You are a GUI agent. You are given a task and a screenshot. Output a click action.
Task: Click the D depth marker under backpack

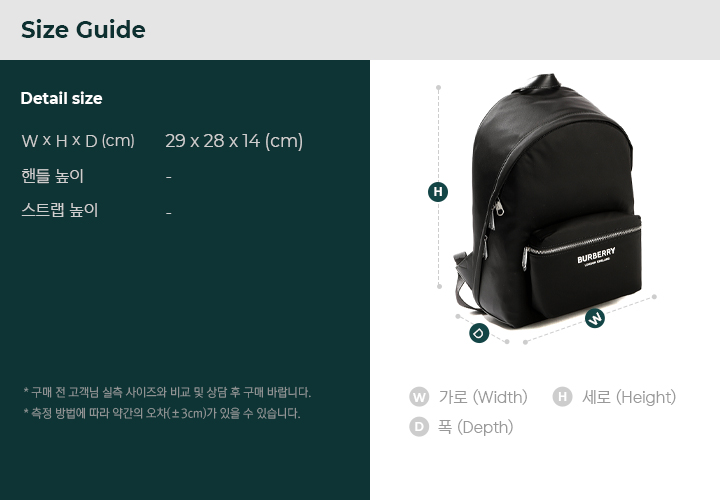(479, 333)
